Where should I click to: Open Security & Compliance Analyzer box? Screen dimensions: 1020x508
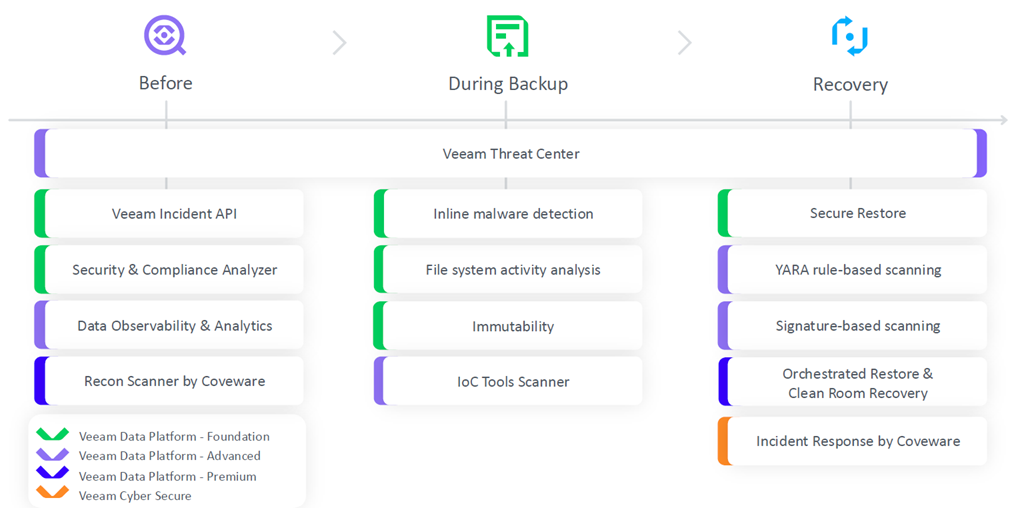coord(169,269)
